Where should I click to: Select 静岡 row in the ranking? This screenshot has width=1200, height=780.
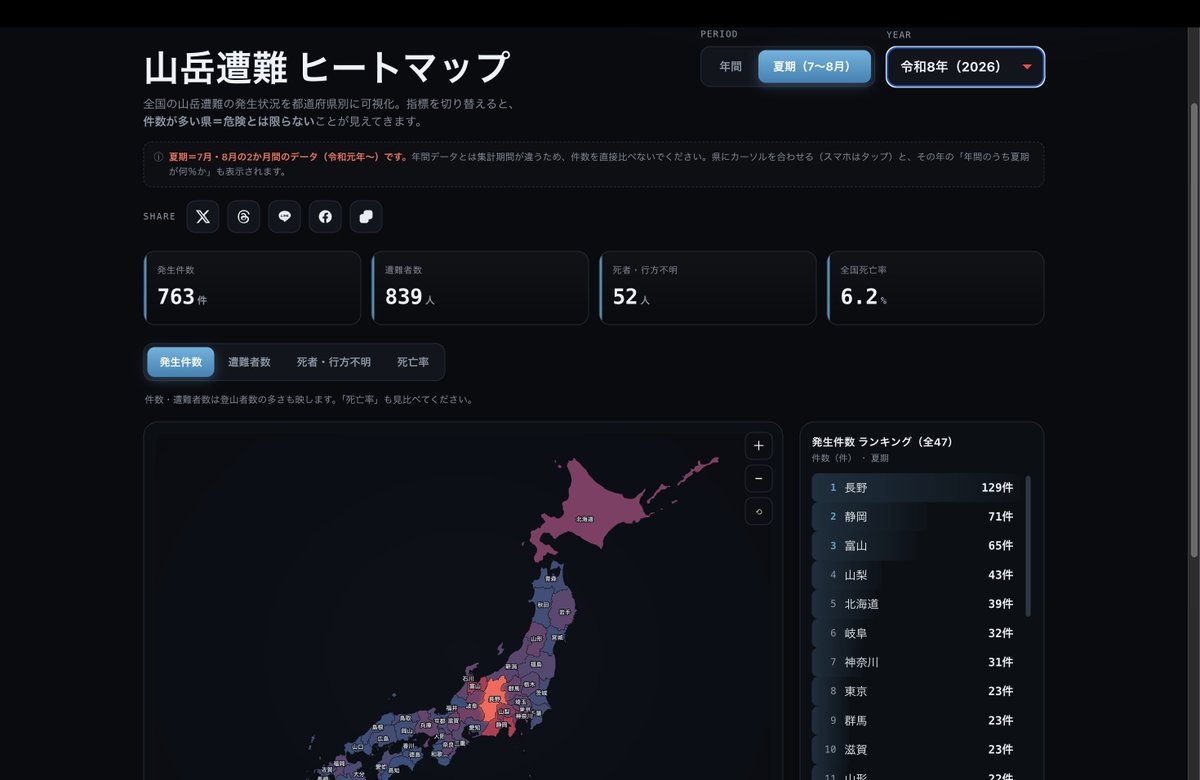916,517
